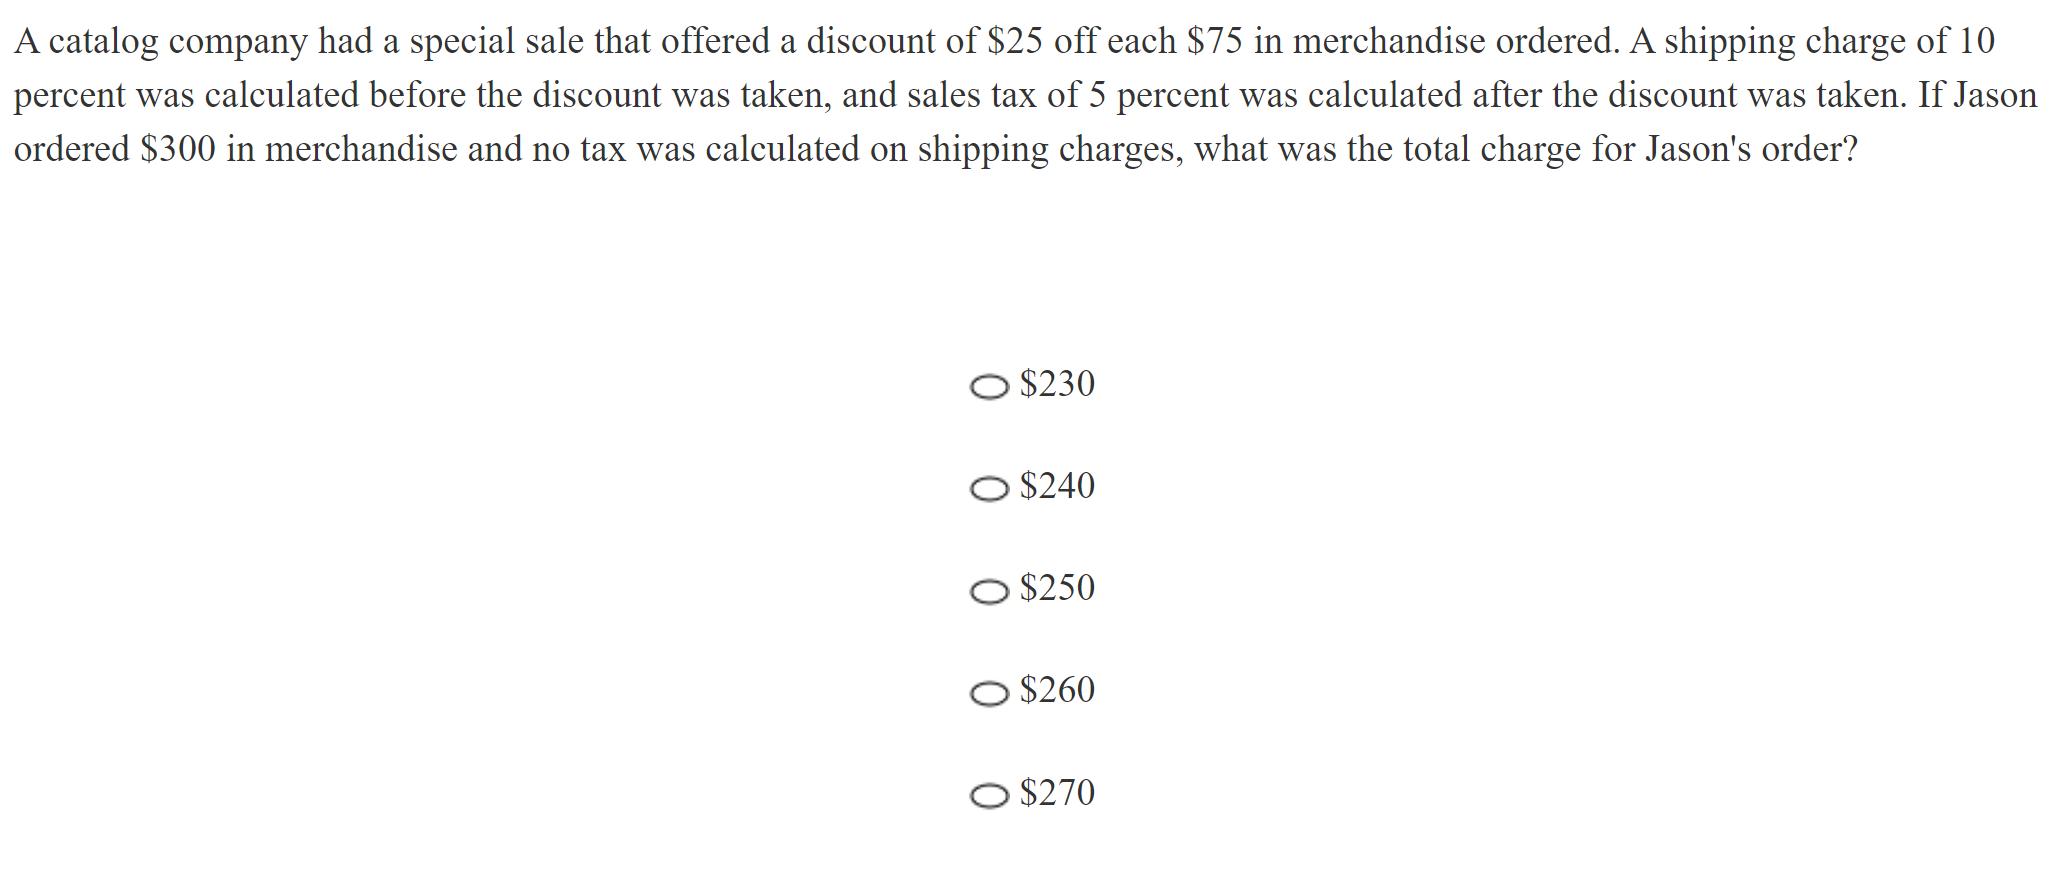2055x878 pixels.
Task: Click the $250 answer label text
Action: point(1057,589)
